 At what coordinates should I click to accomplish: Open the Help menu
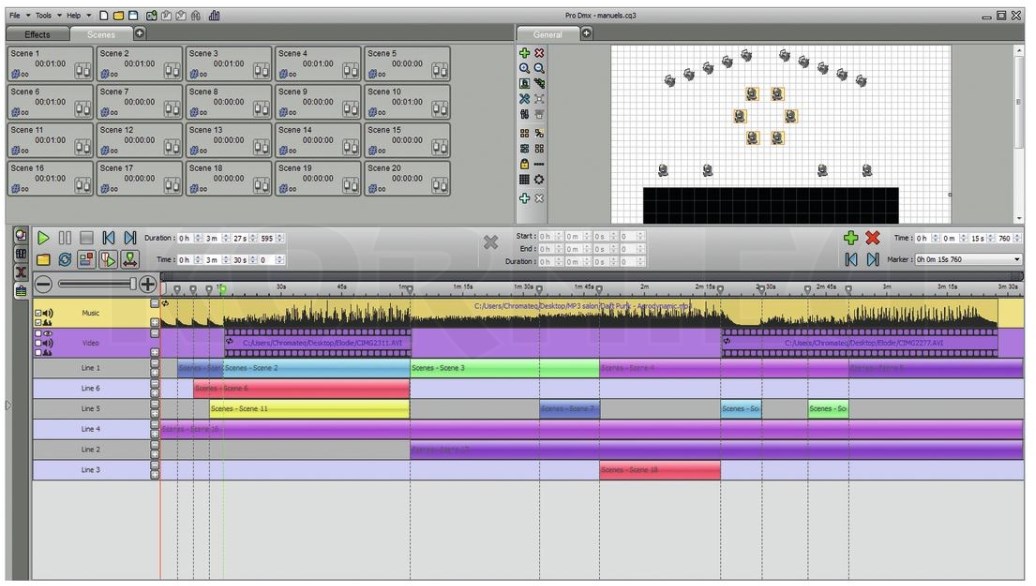tap(74, 16)
